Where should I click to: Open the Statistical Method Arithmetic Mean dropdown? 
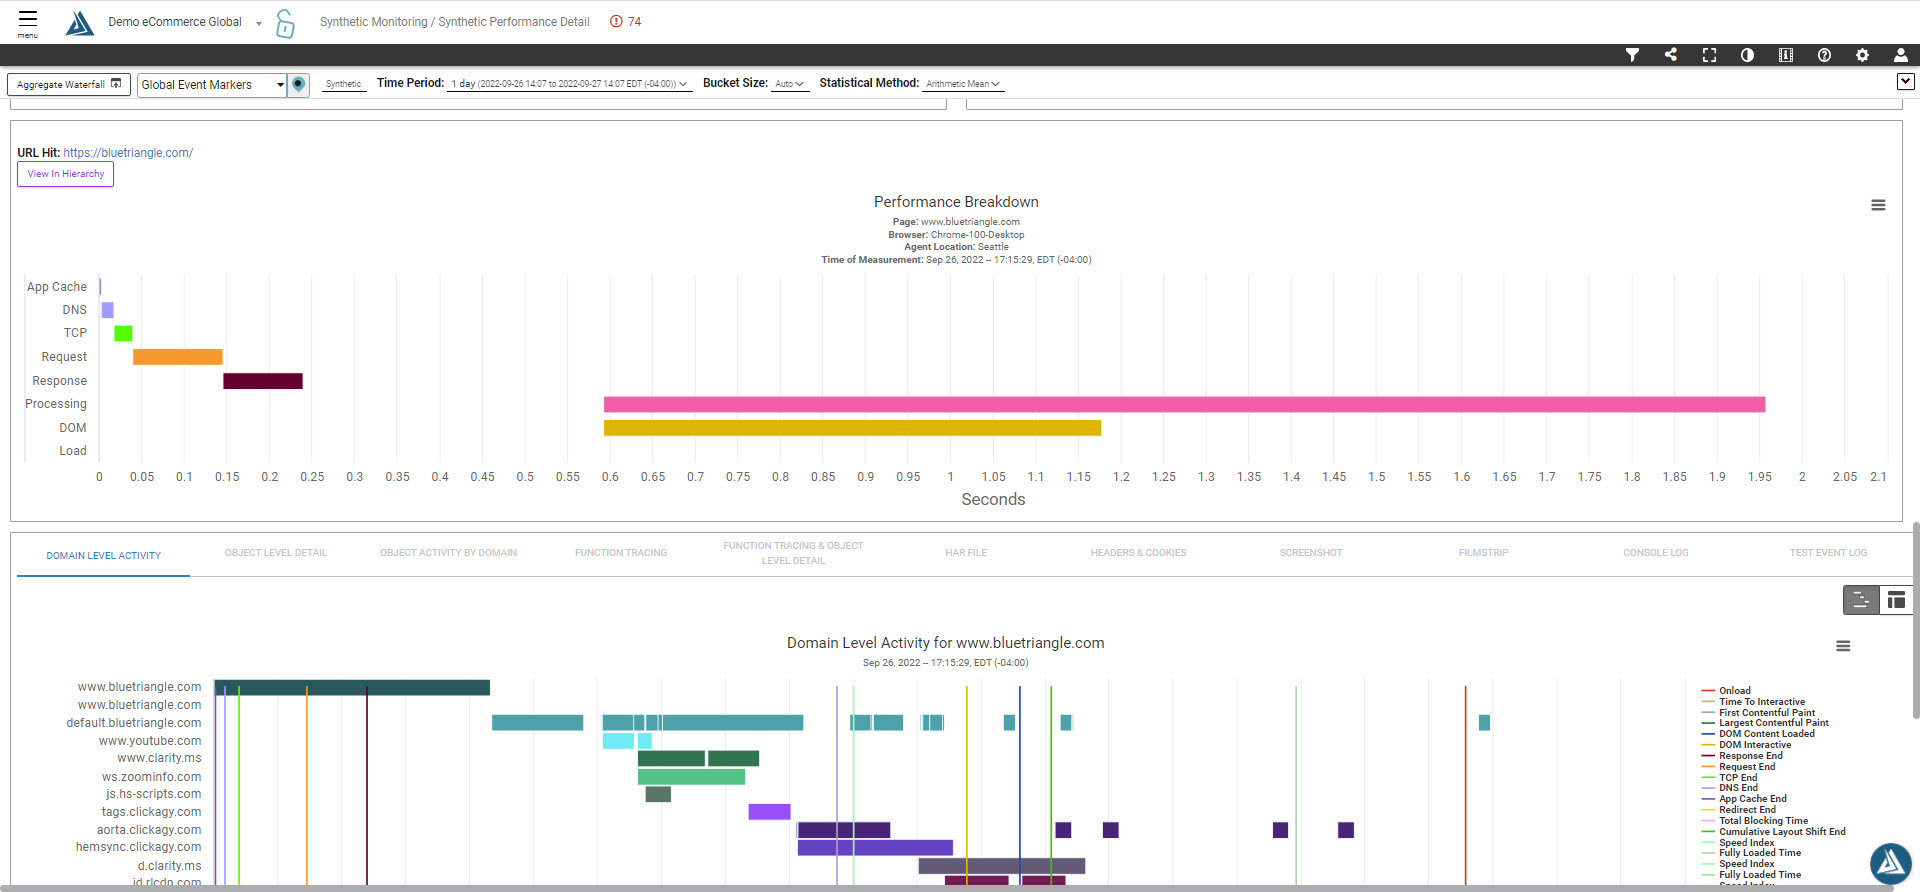pyautogui.click(x=963, y=84)
